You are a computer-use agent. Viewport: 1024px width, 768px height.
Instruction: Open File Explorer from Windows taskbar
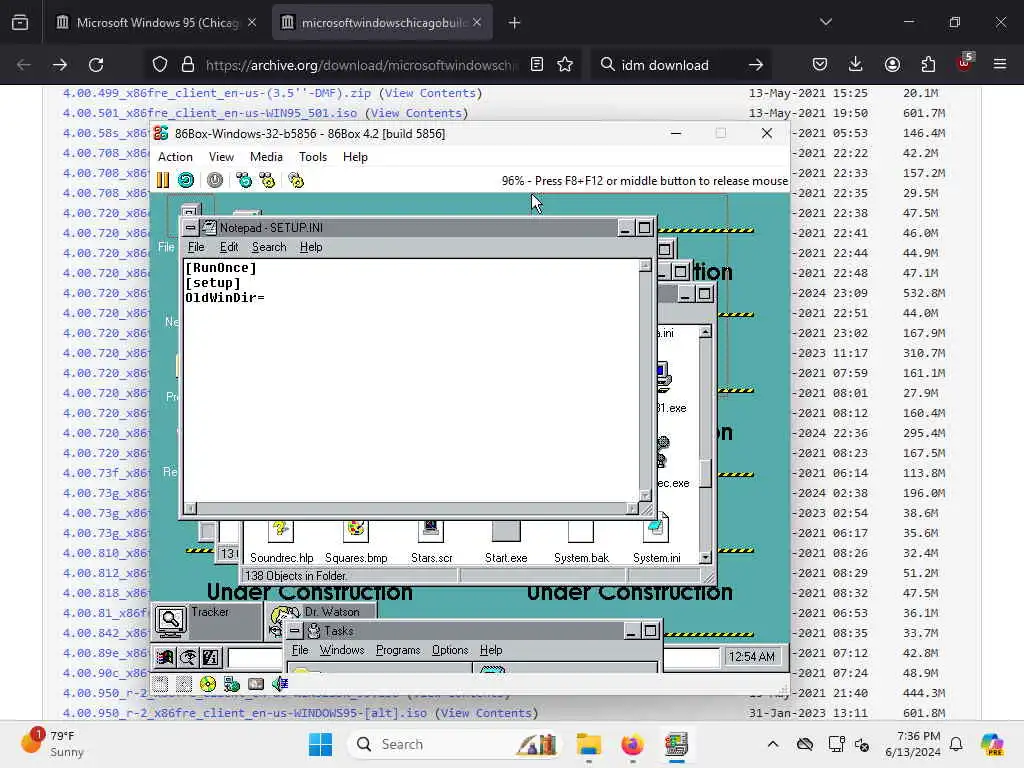[x=588, y=744]
